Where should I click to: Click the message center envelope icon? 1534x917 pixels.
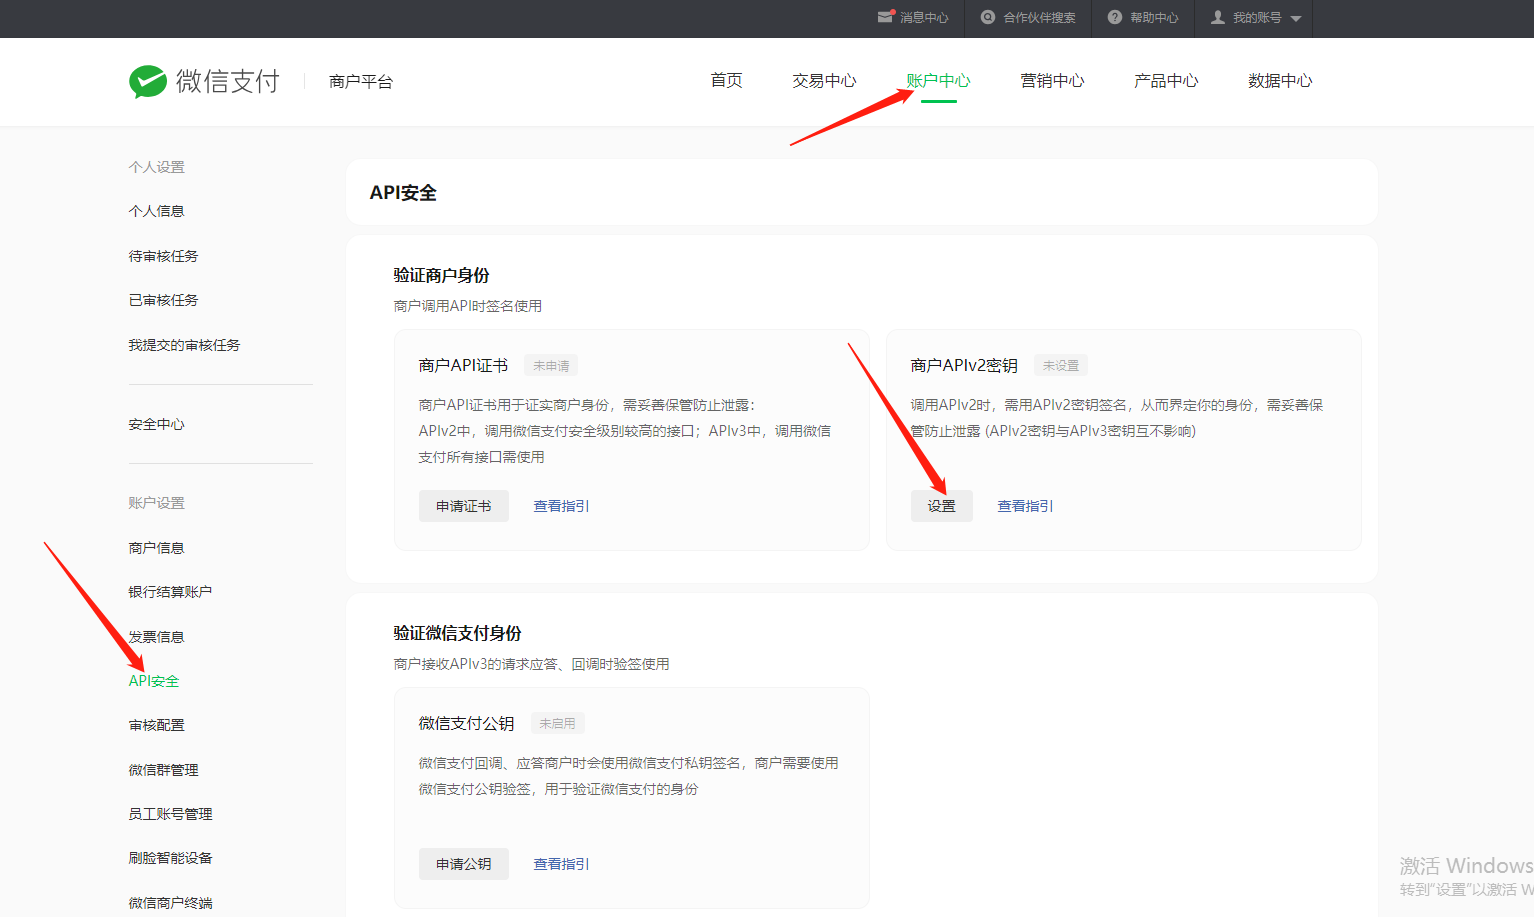tap(885, 17)
